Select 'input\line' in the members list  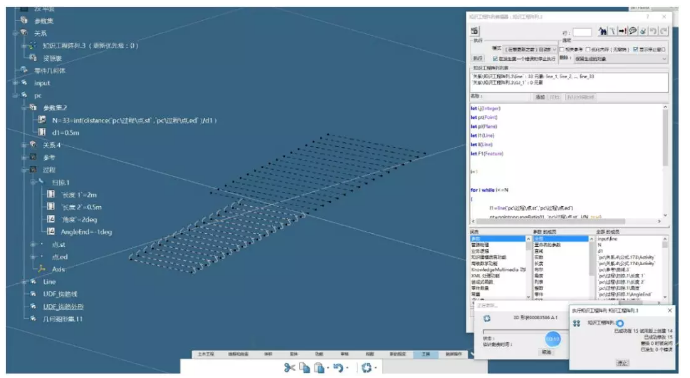[x=608, y=239]
